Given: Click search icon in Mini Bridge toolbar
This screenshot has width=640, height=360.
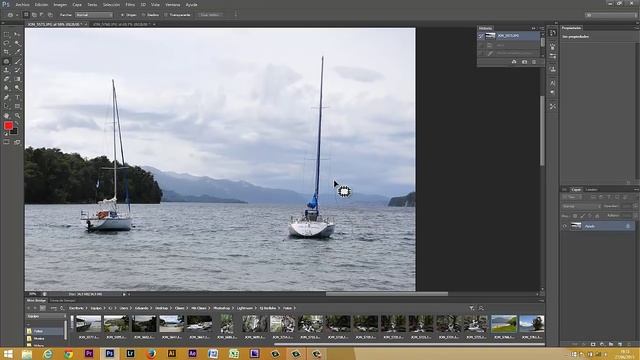Looking at the screenshot, I should point(481,308).
